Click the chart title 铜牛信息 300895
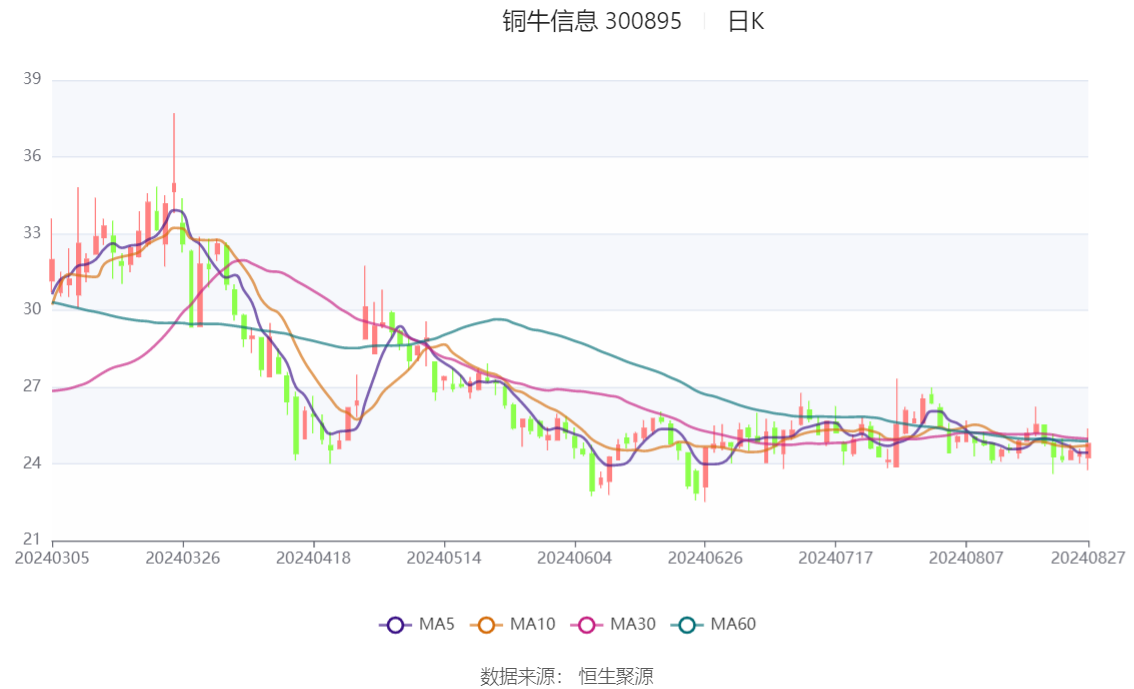This screenshot has height=689, width=1134. pos(592,21)
